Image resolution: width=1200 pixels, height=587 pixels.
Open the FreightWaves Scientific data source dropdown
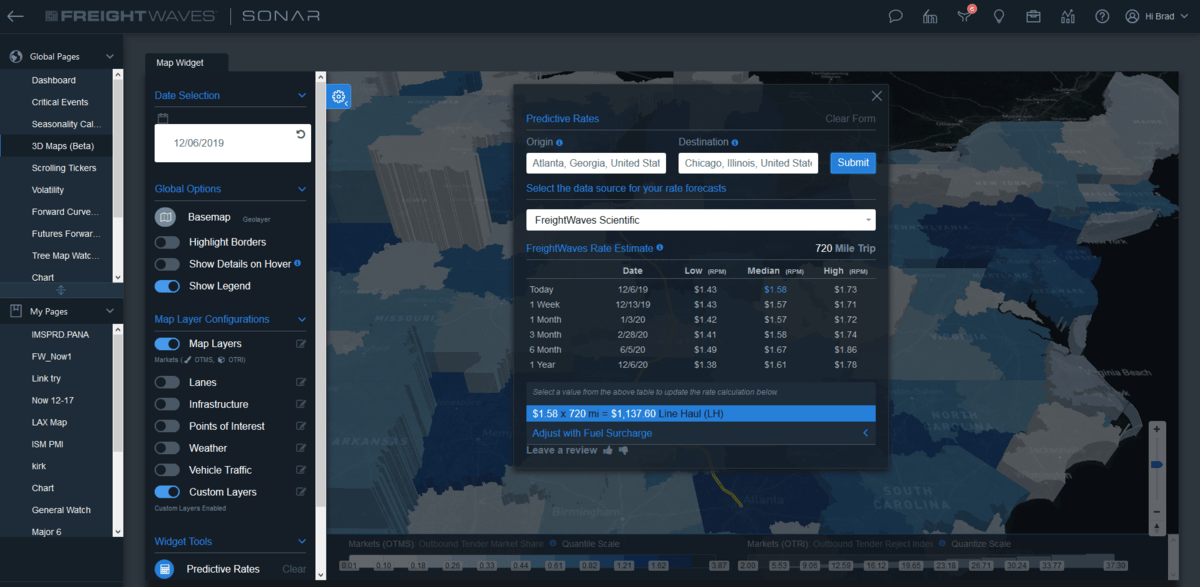coord(701,220)
